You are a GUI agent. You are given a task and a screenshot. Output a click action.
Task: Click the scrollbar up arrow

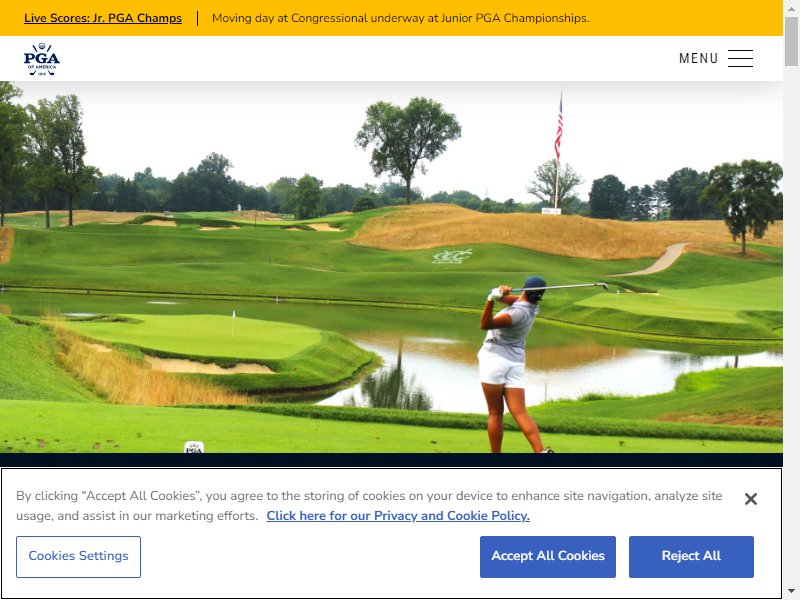pos(791,7)
